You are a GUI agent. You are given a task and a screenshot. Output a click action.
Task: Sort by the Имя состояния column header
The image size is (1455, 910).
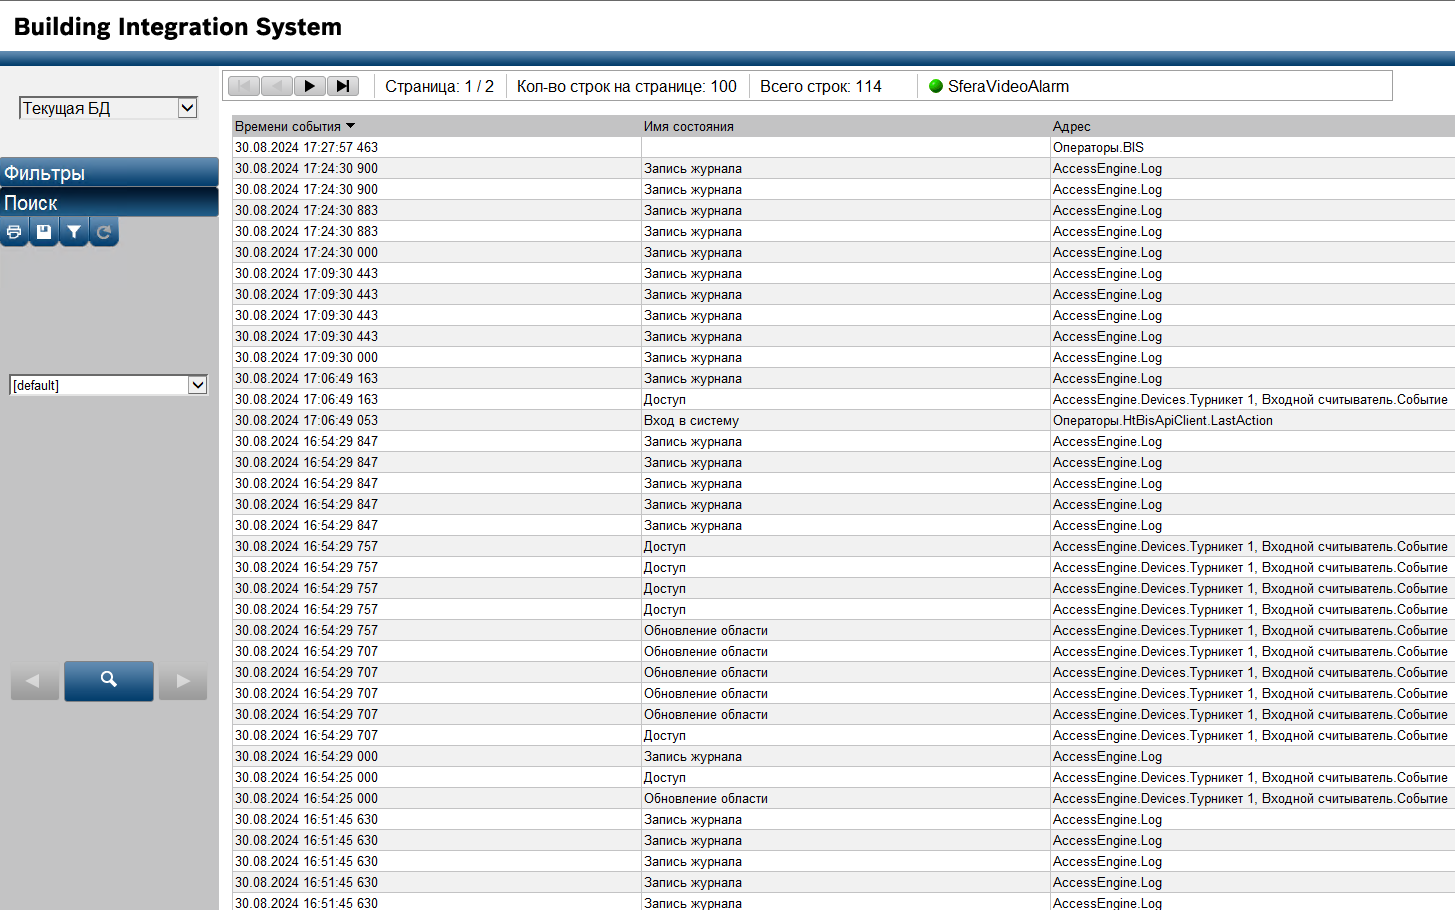tap(689, 127)
